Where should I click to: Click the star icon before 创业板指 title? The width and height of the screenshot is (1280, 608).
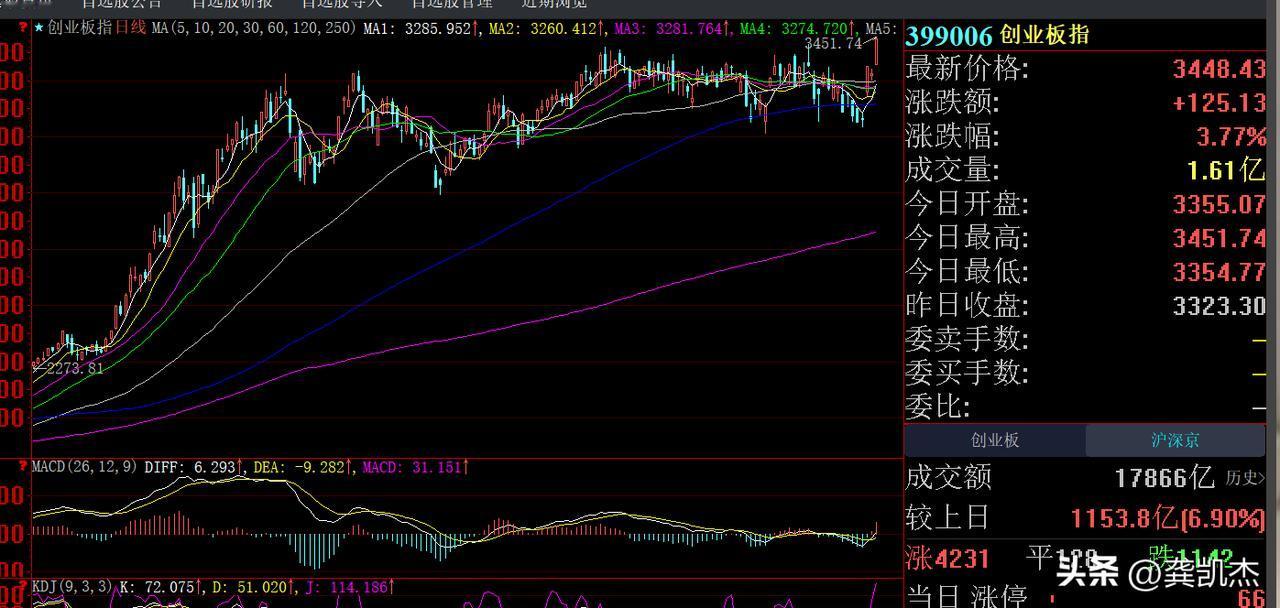click(x=39, y=28)
